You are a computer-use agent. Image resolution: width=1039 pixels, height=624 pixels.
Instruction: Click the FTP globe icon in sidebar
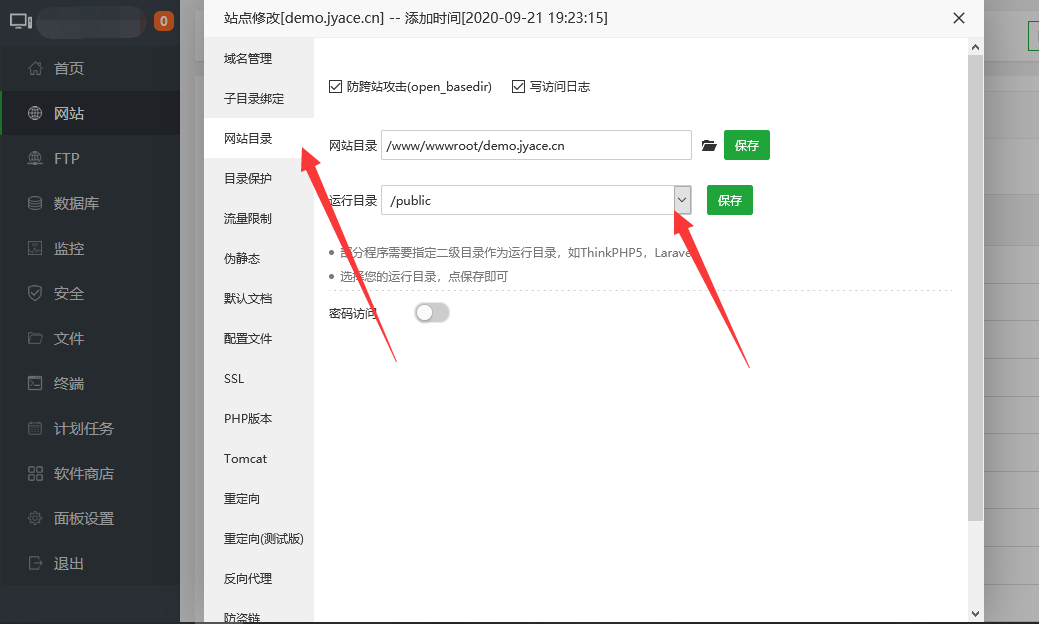(35, 158)
